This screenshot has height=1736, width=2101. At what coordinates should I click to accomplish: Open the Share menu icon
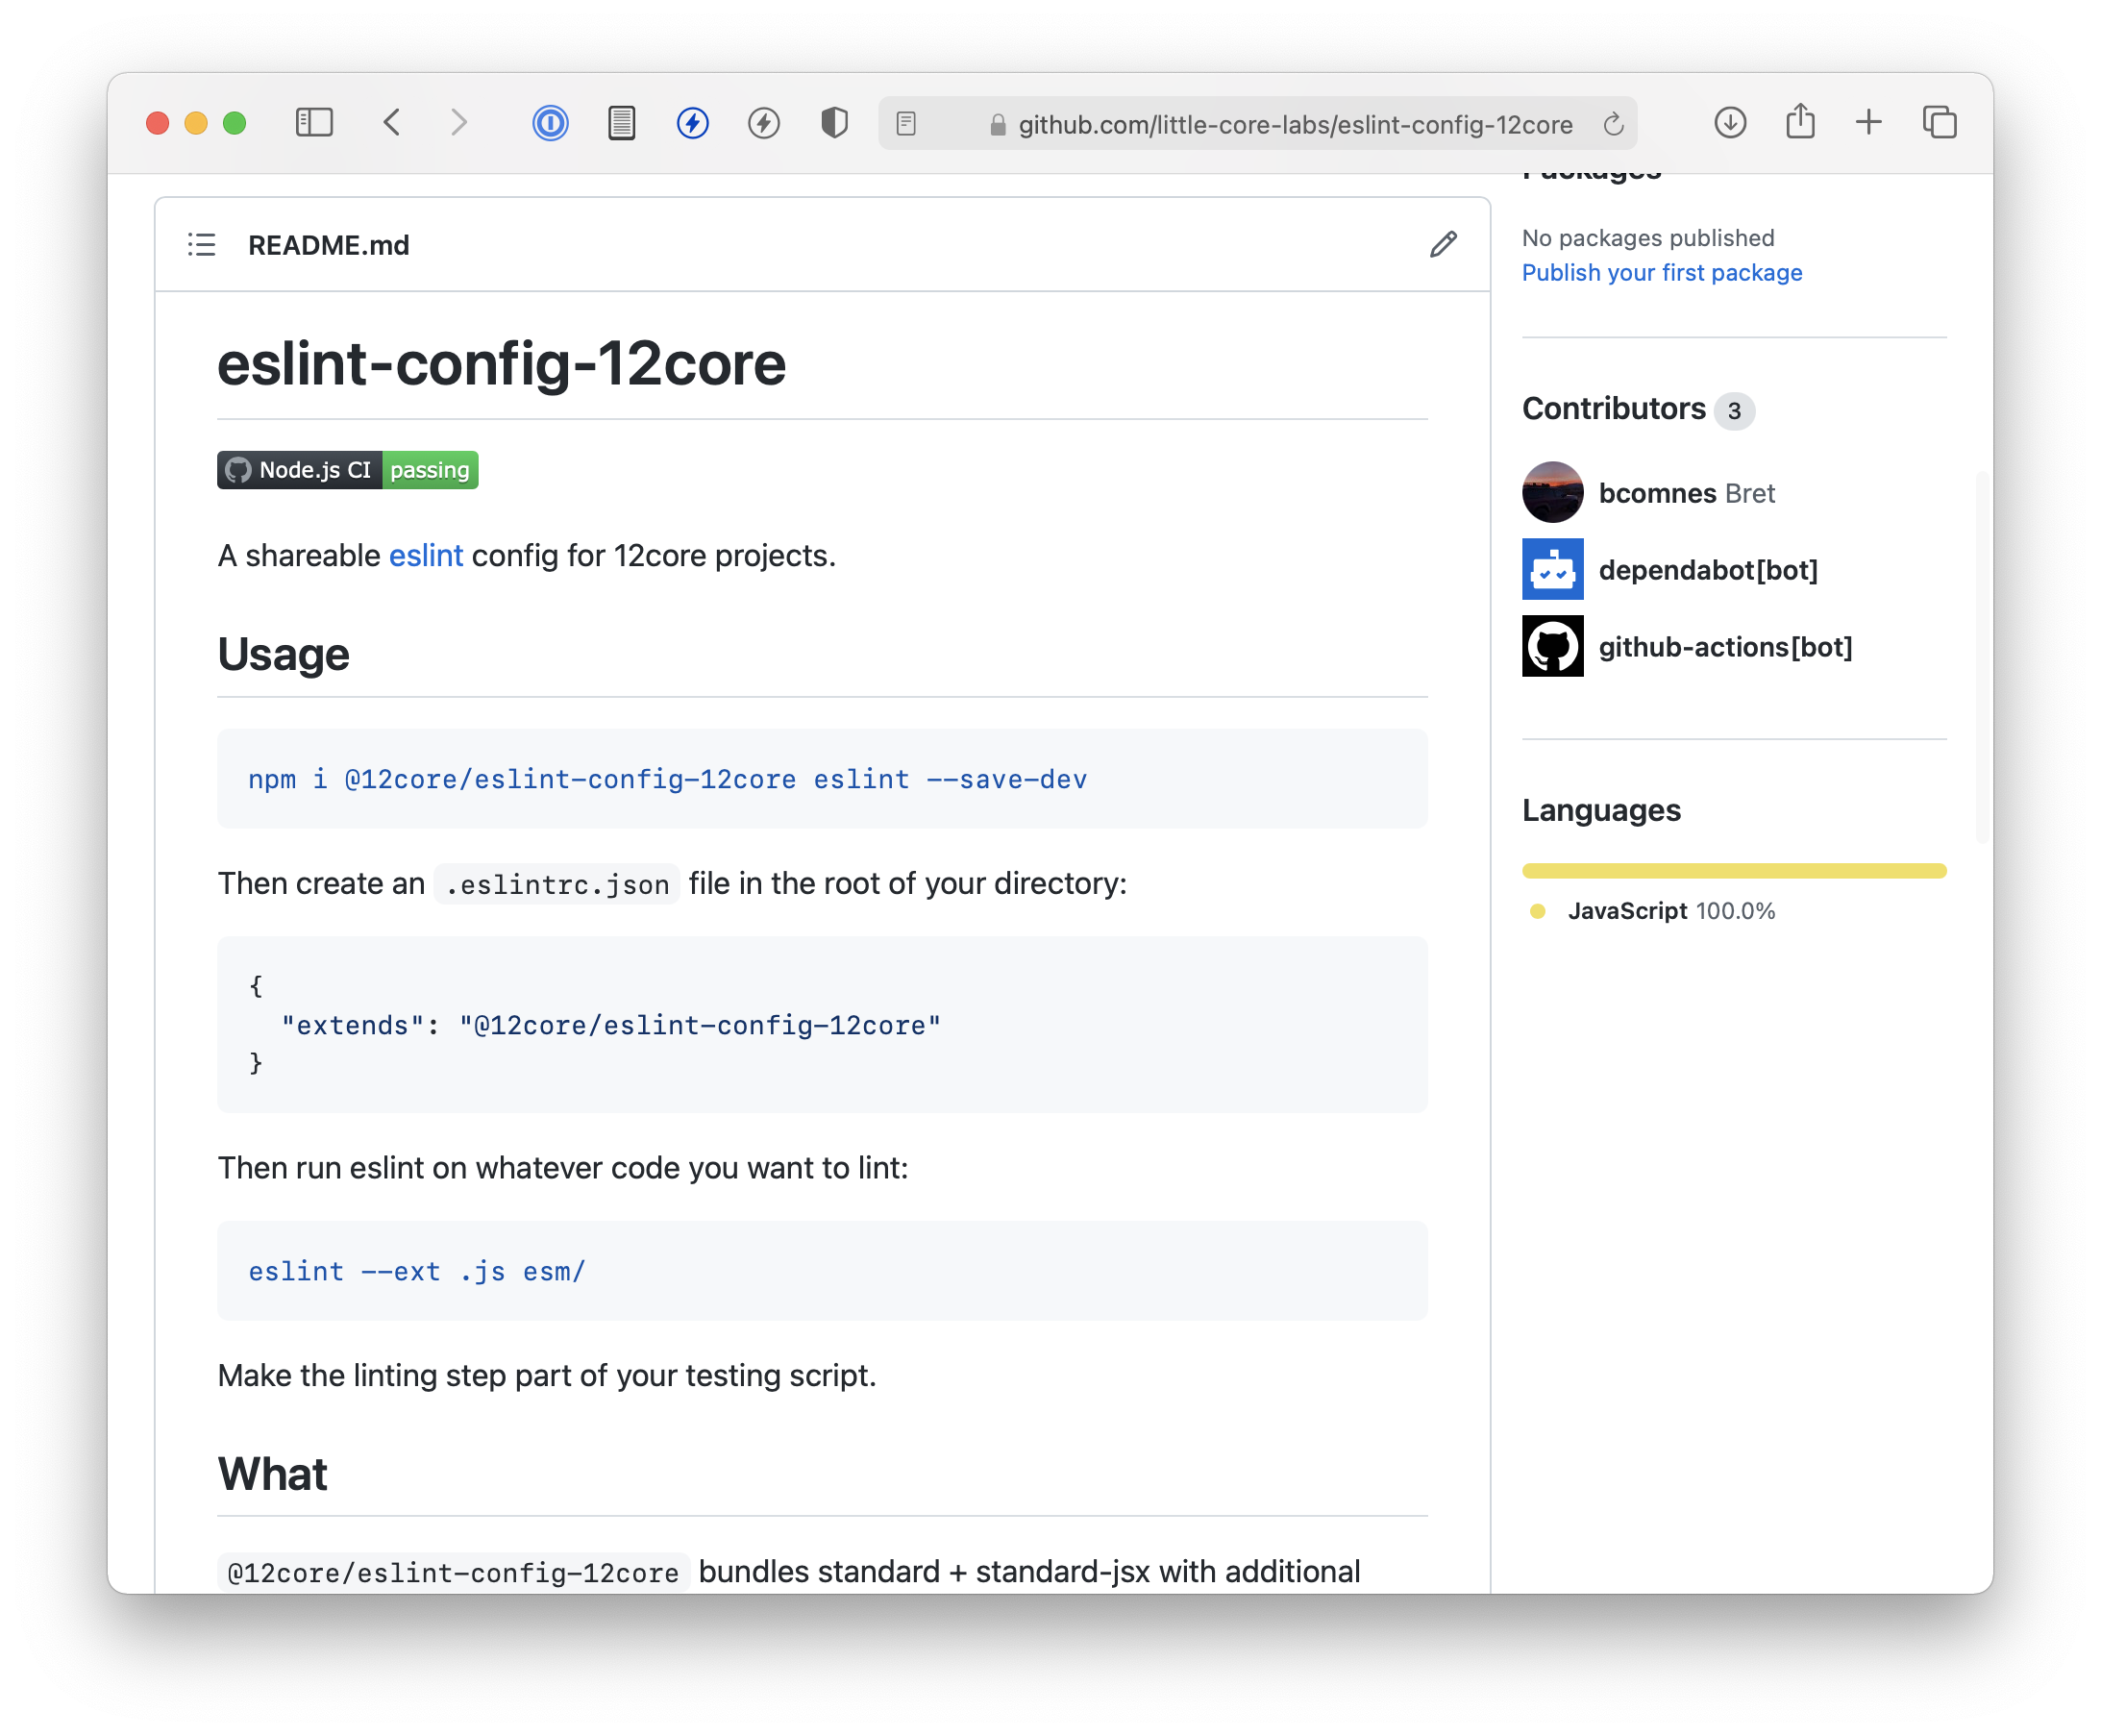[x=1800, y=122]
